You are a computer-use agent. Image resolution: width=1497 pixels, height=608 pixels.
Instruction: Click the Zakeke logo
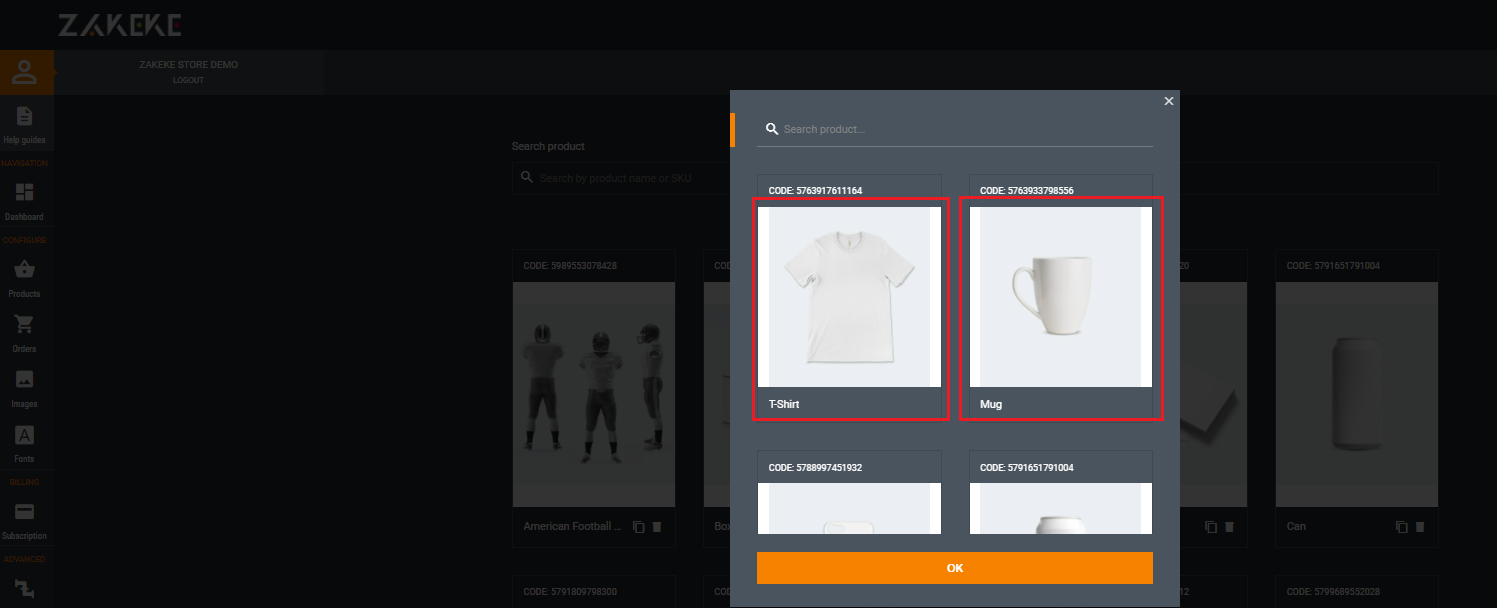(120, 26)
